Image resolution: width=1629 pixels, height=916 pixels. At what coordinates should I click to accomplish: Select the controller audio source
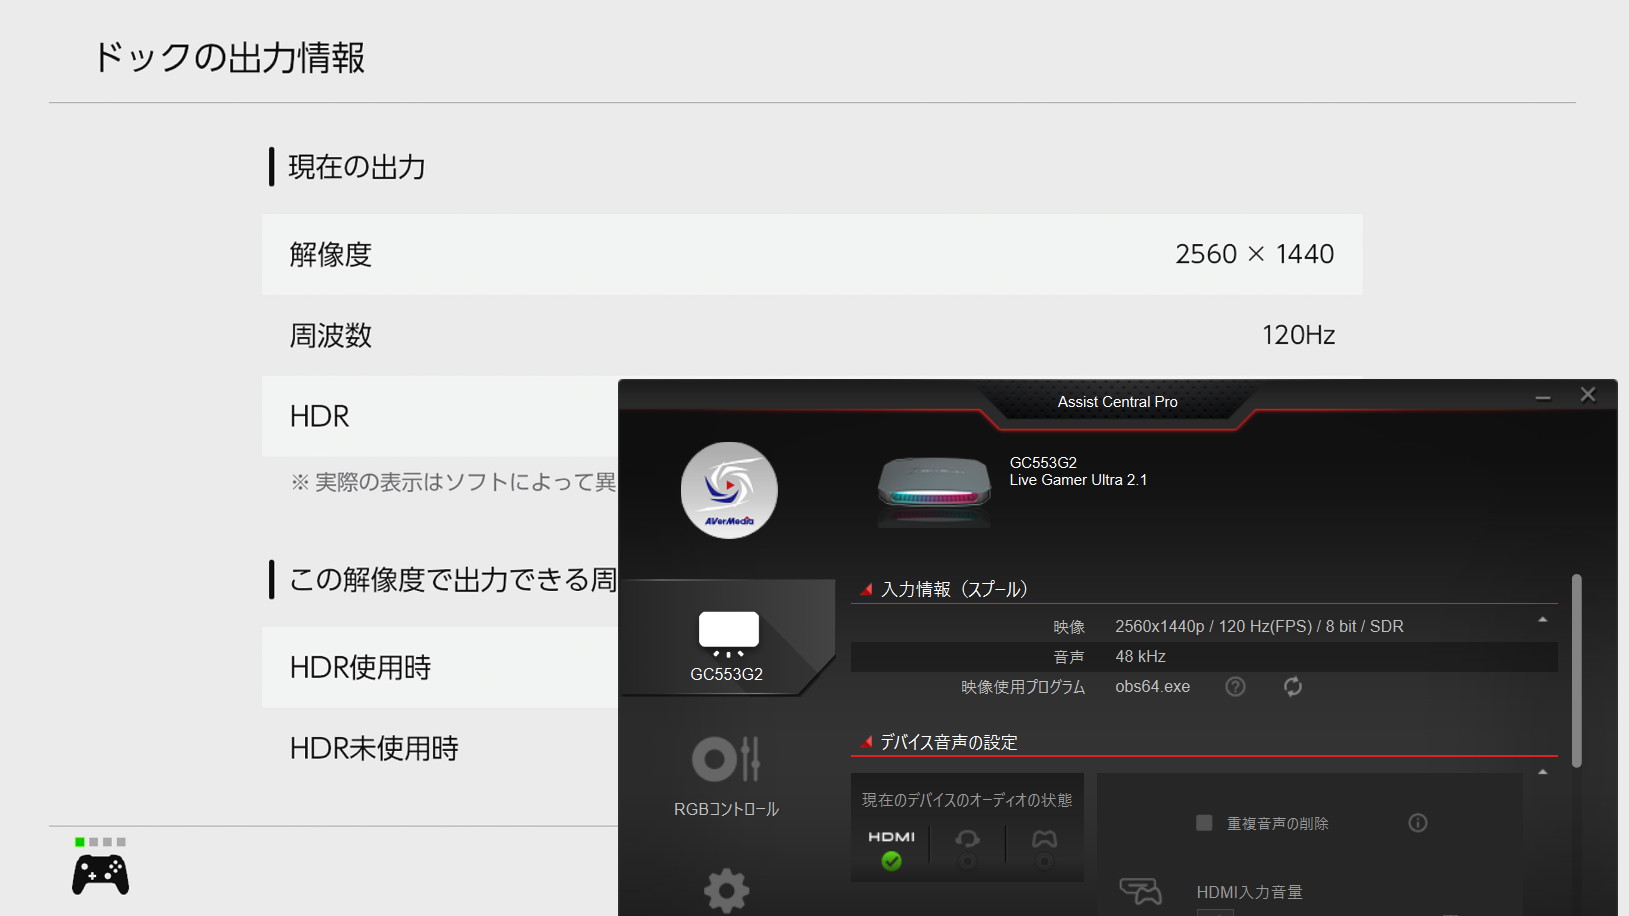click(1044, 848)
